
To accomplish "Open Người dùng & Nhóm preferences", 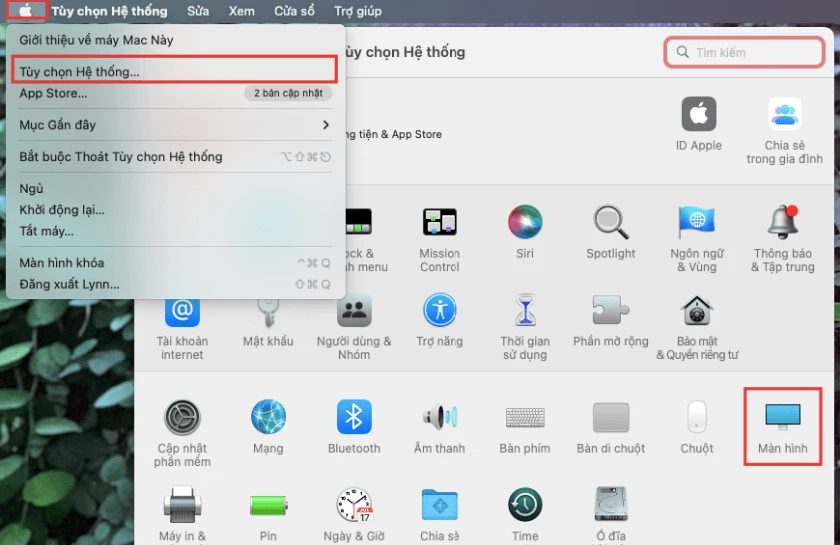I will (x=354, y=327).
